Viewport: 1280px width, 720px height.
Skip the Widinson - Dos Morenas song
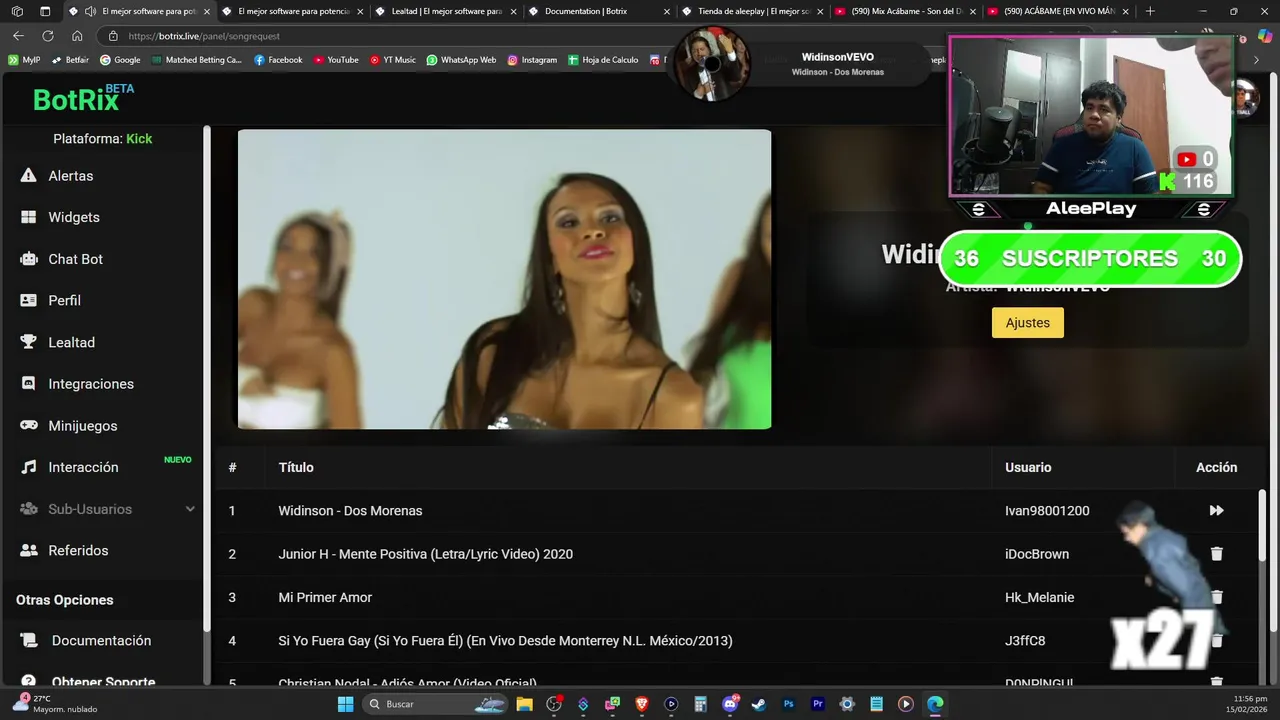[1216, 510]
